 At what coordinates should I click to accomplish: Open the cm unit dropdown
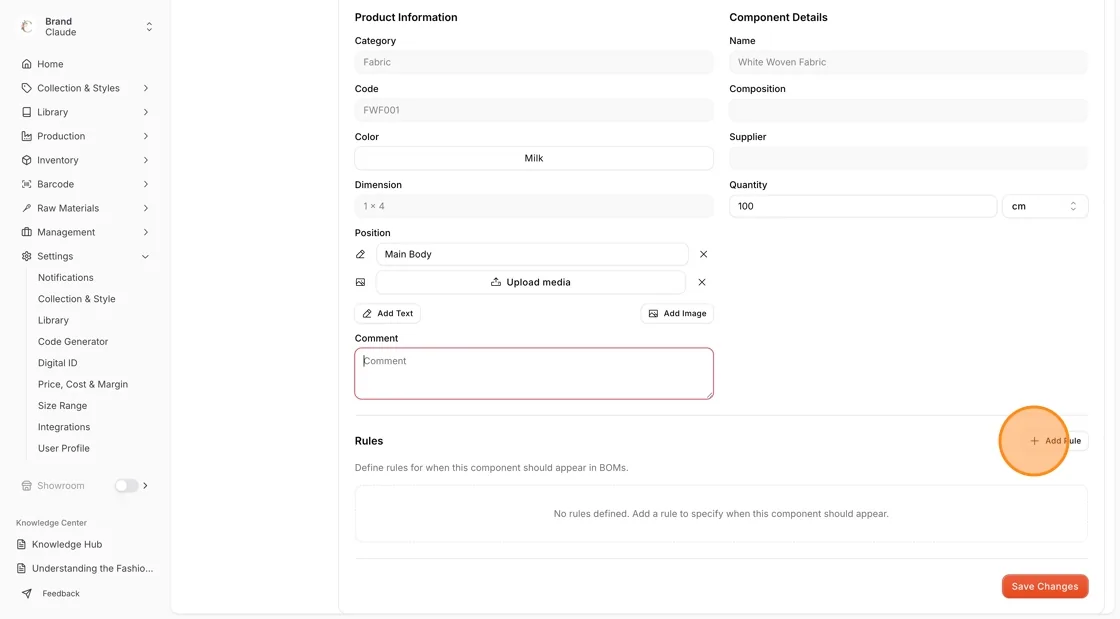click(1045, 206)
